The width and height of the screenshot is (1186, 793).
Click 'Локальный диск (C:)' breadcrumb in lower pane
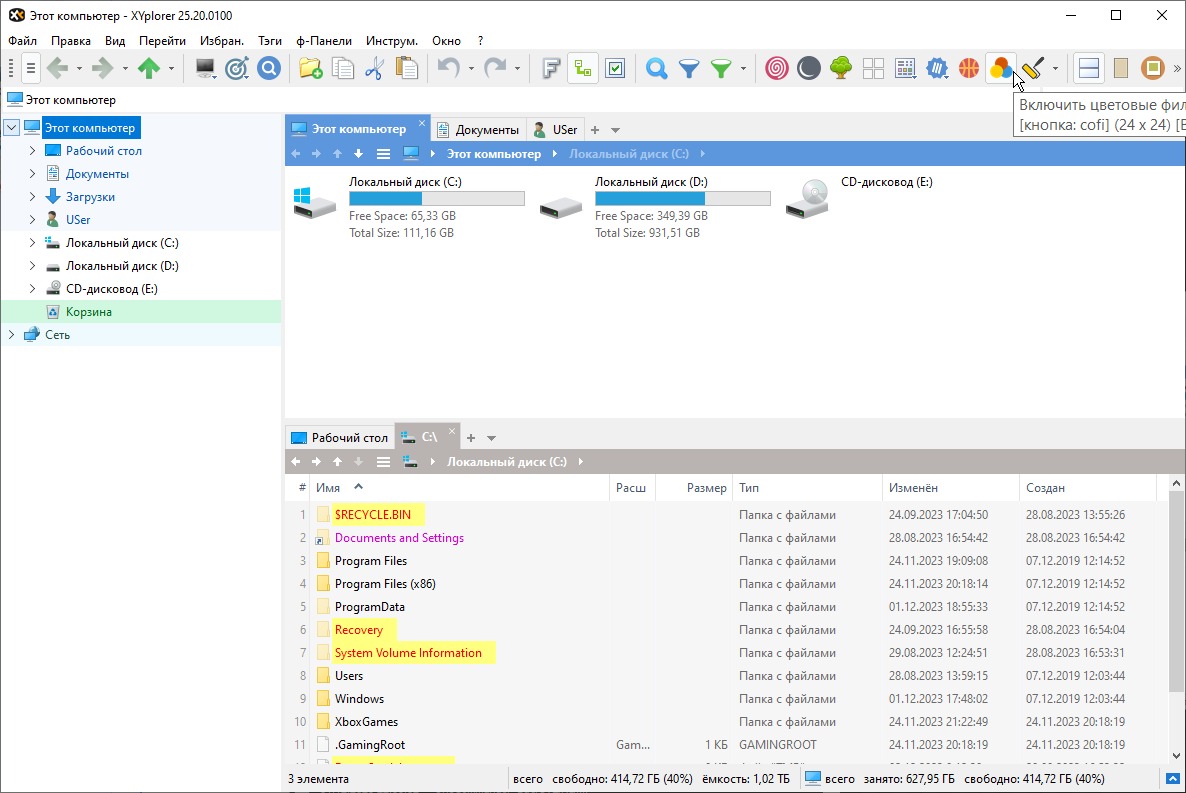pyautogui.click(x=506, y=462)
